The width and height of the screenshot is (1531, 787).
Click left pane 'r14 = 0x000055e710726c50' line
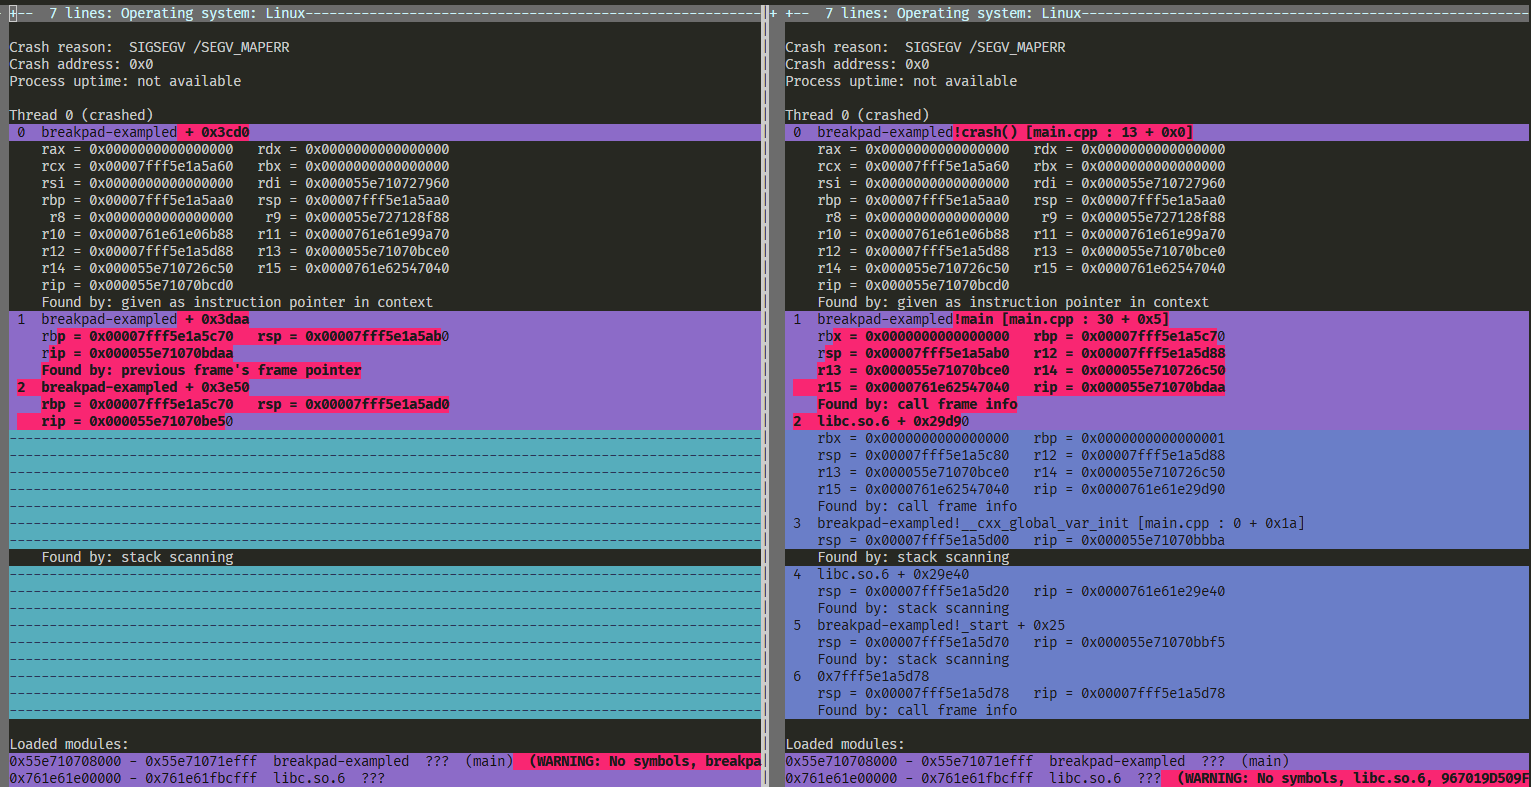point(137,268)
